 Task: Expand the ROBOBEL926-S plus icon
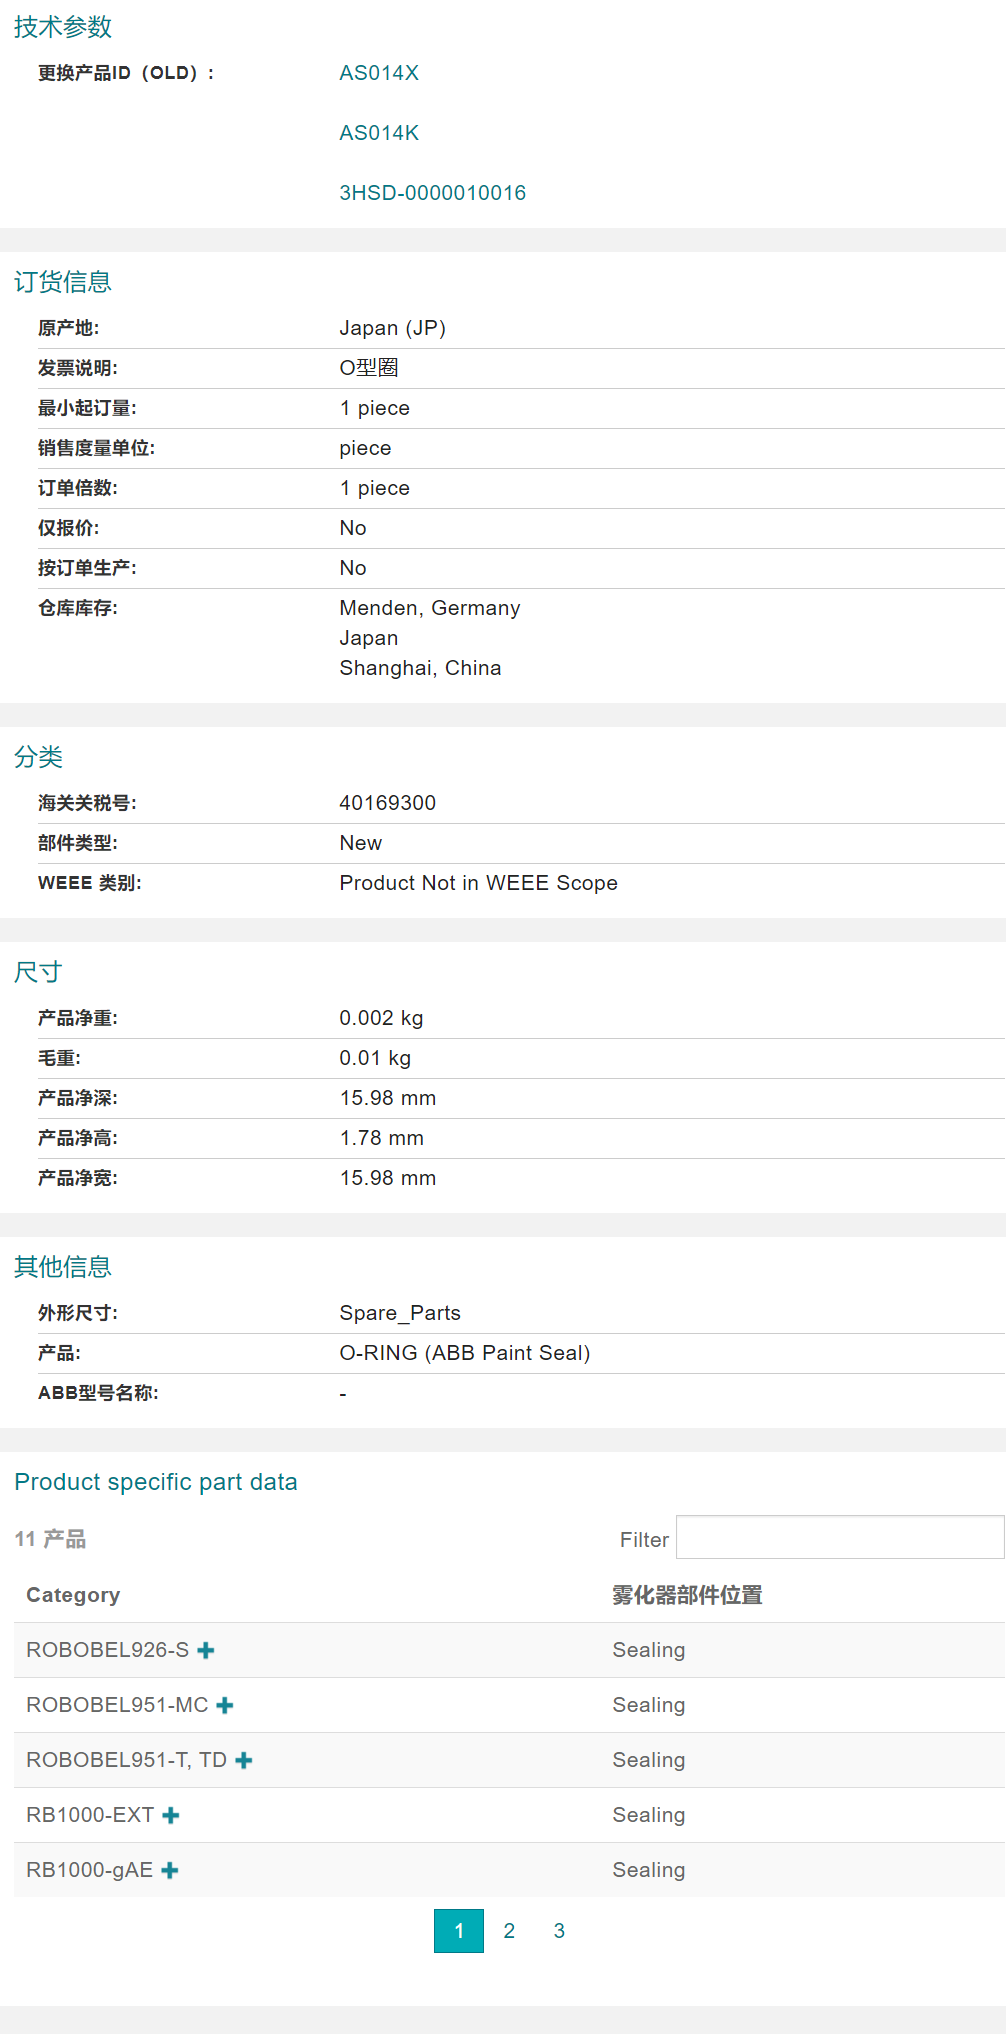(206, 1650)
